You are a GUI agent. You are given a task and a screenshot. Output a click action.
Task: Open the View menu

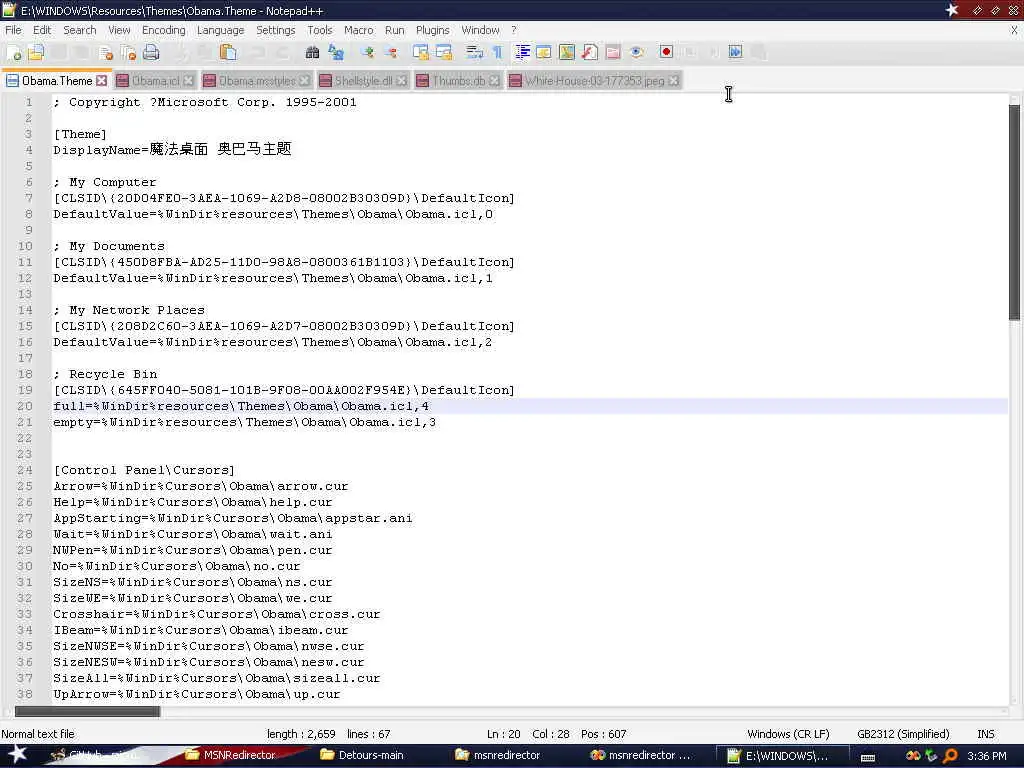(x=119, y=30)
